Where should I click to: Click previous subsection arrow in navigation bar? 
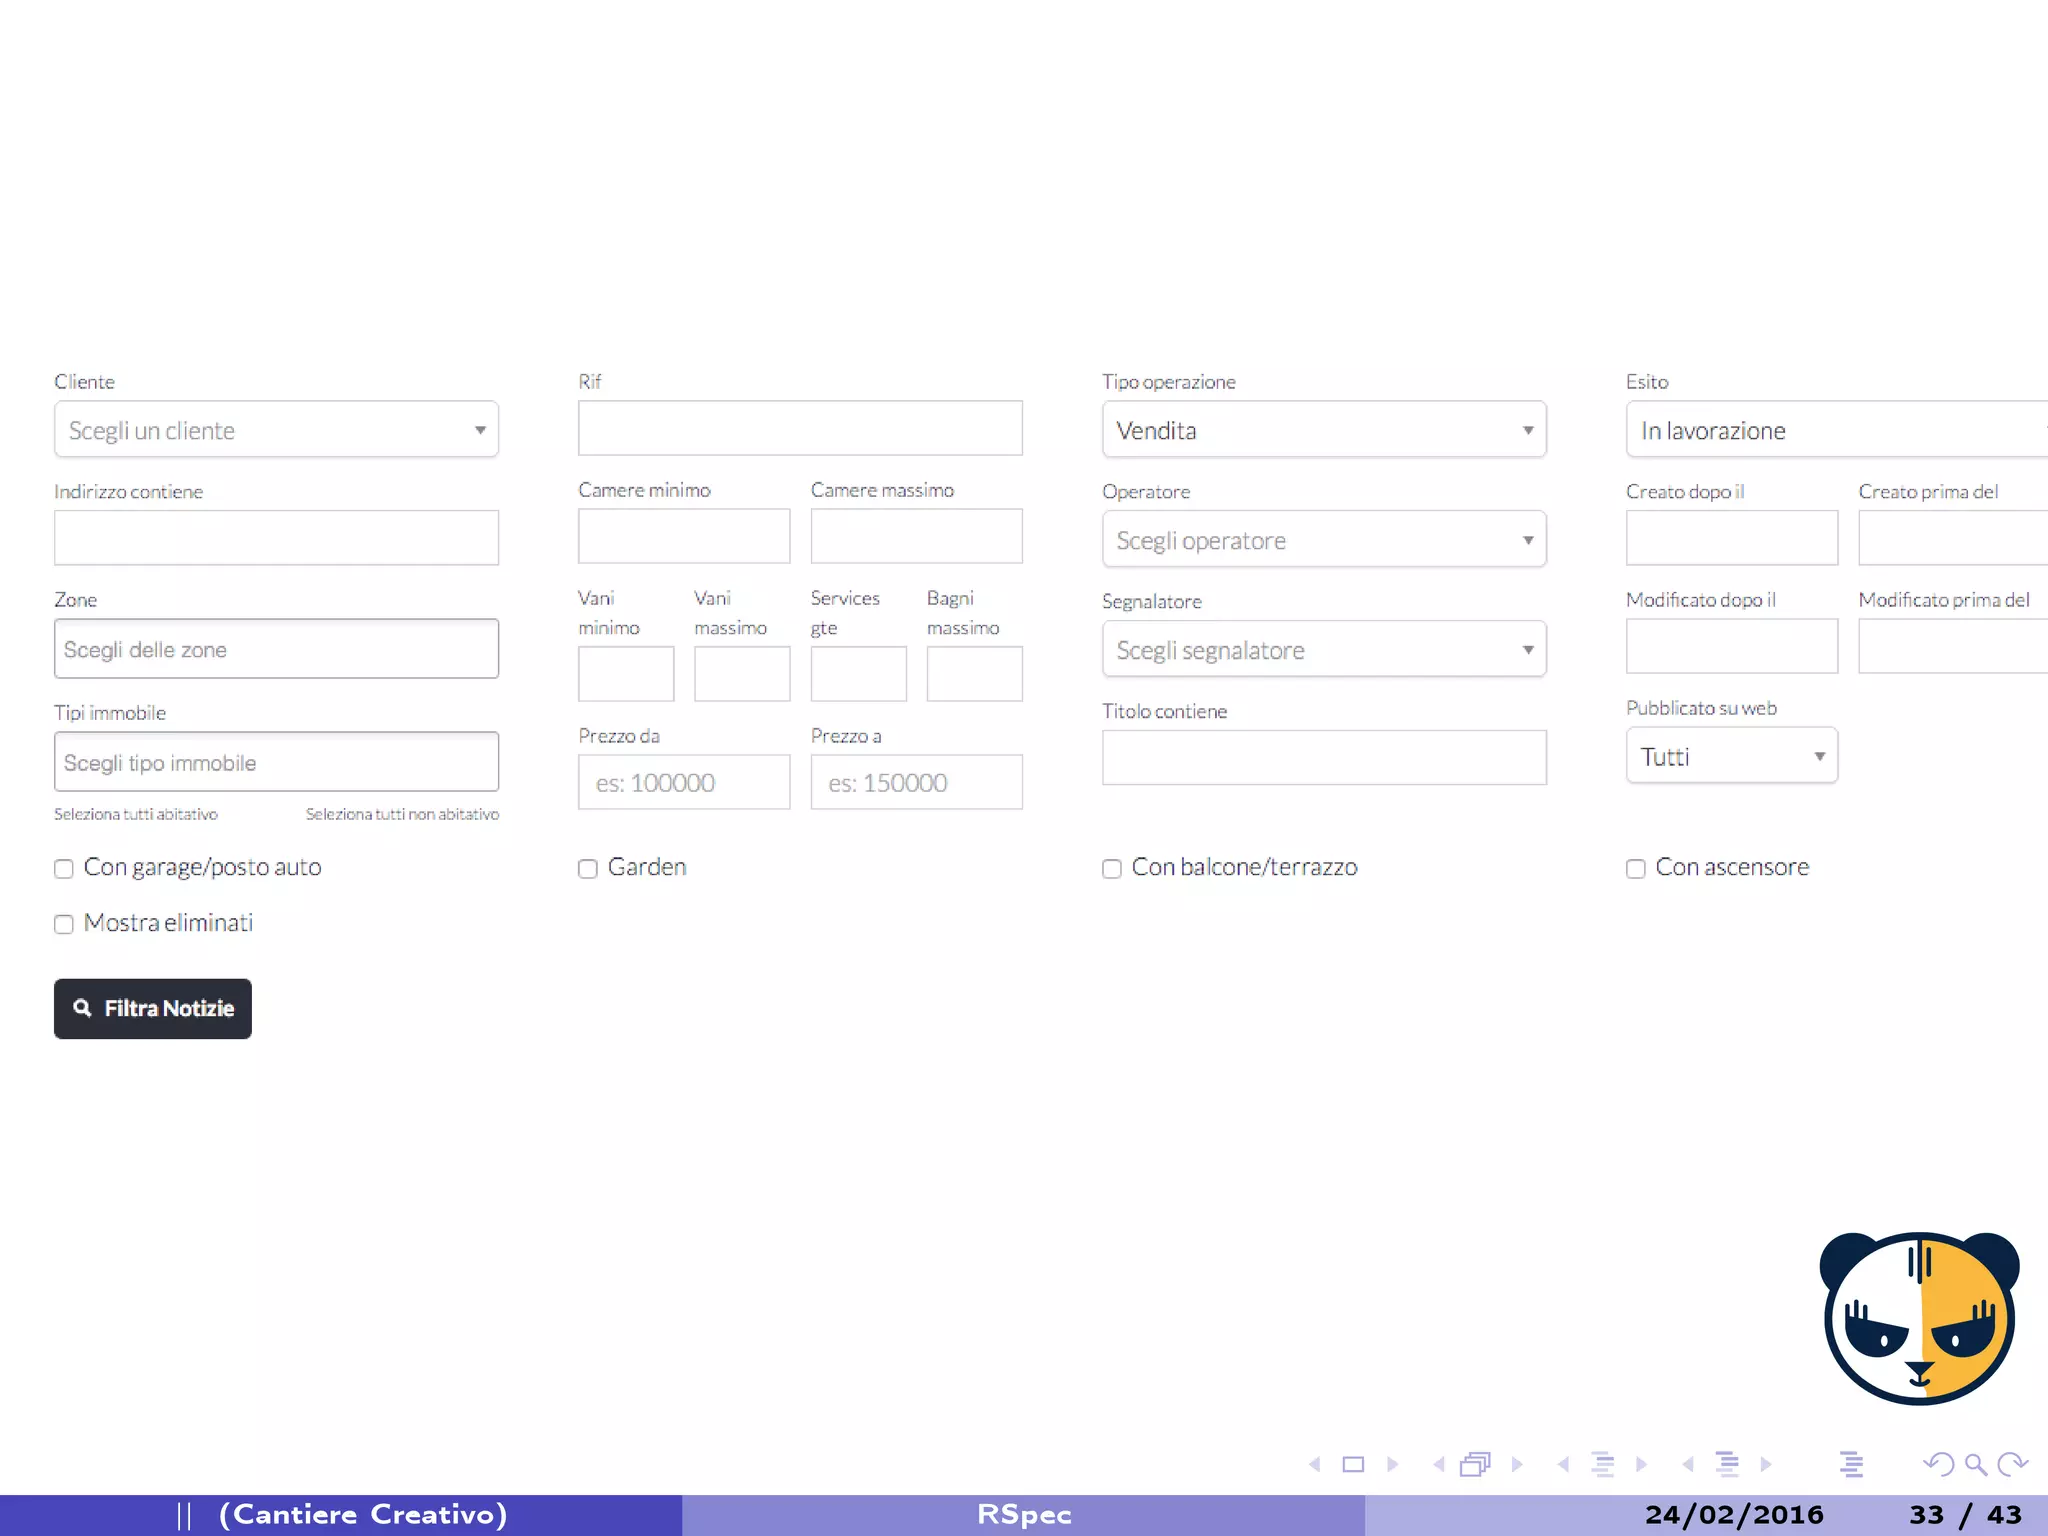(x=1563, y=1464)
